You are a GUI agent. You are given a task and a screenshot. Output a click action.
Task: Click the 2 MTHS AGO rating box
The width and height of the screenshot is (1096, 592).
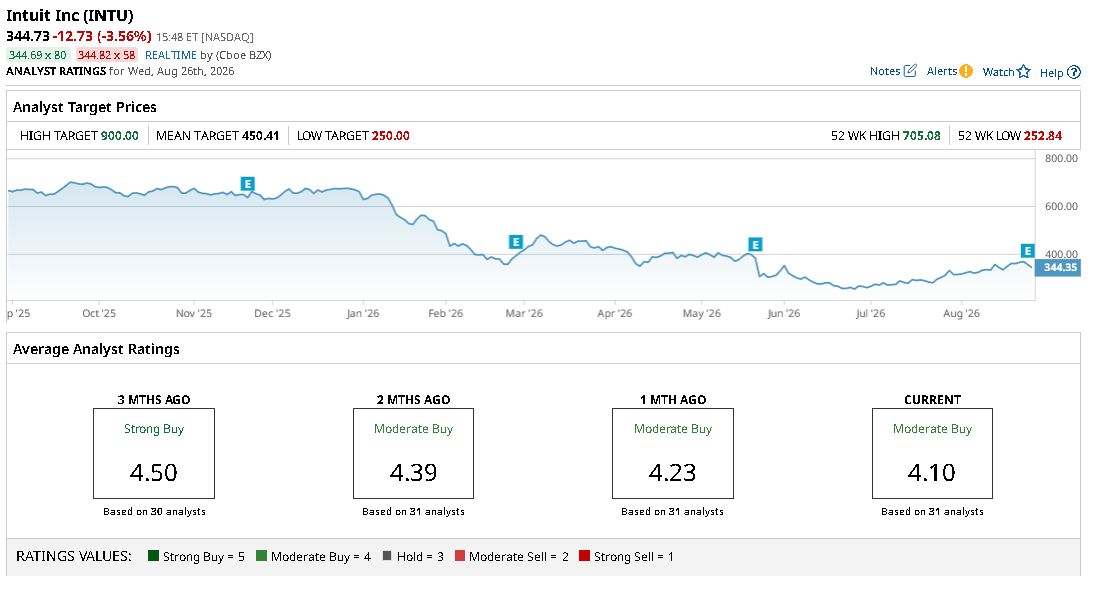coord(413,453)
